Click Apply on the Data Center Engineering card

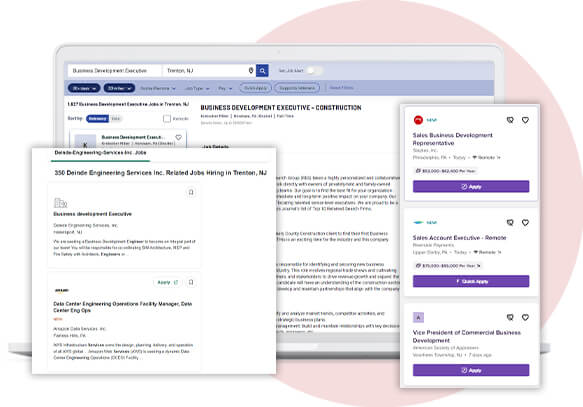point(167,282)
